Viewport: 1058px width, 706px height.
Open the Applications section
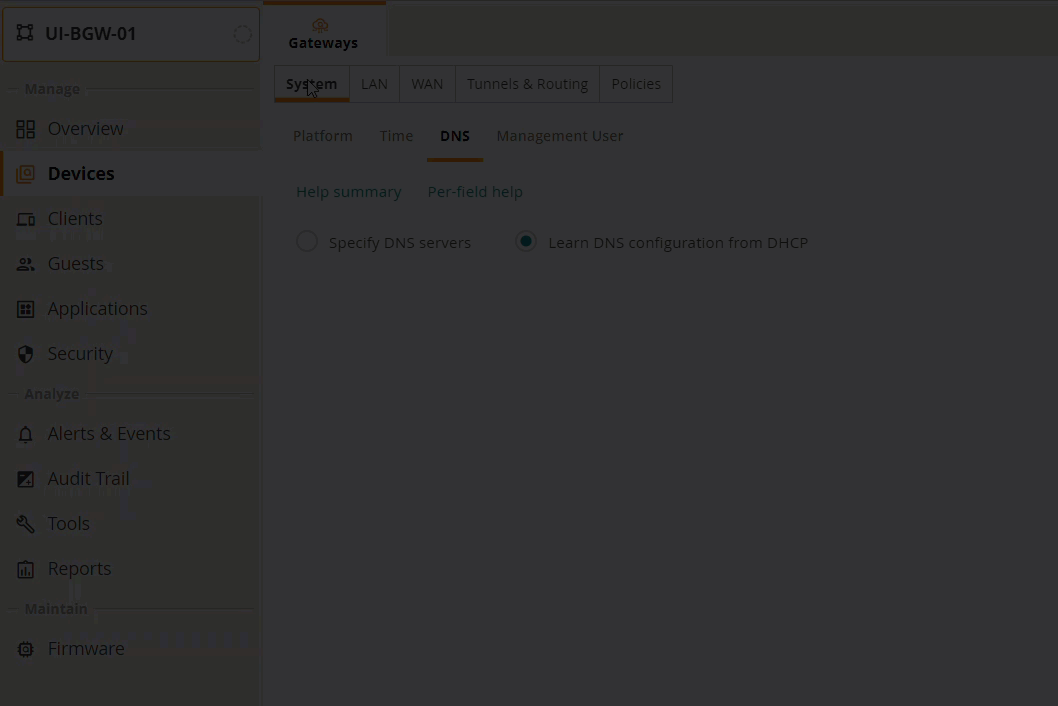pos(97,308)
